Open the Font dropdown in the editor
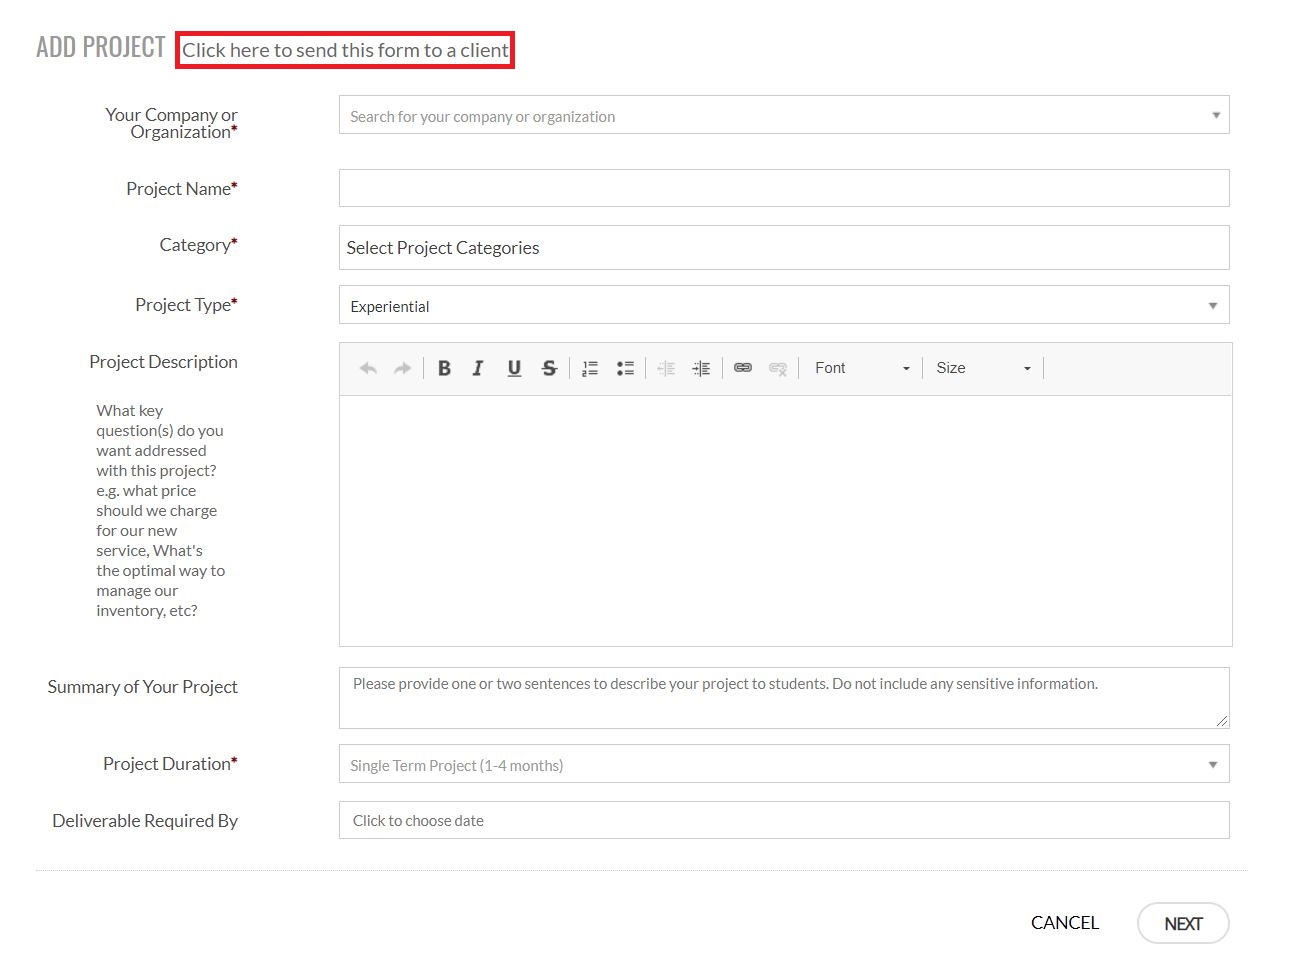This screenshot has width=1289, height=961. point(860,368)
